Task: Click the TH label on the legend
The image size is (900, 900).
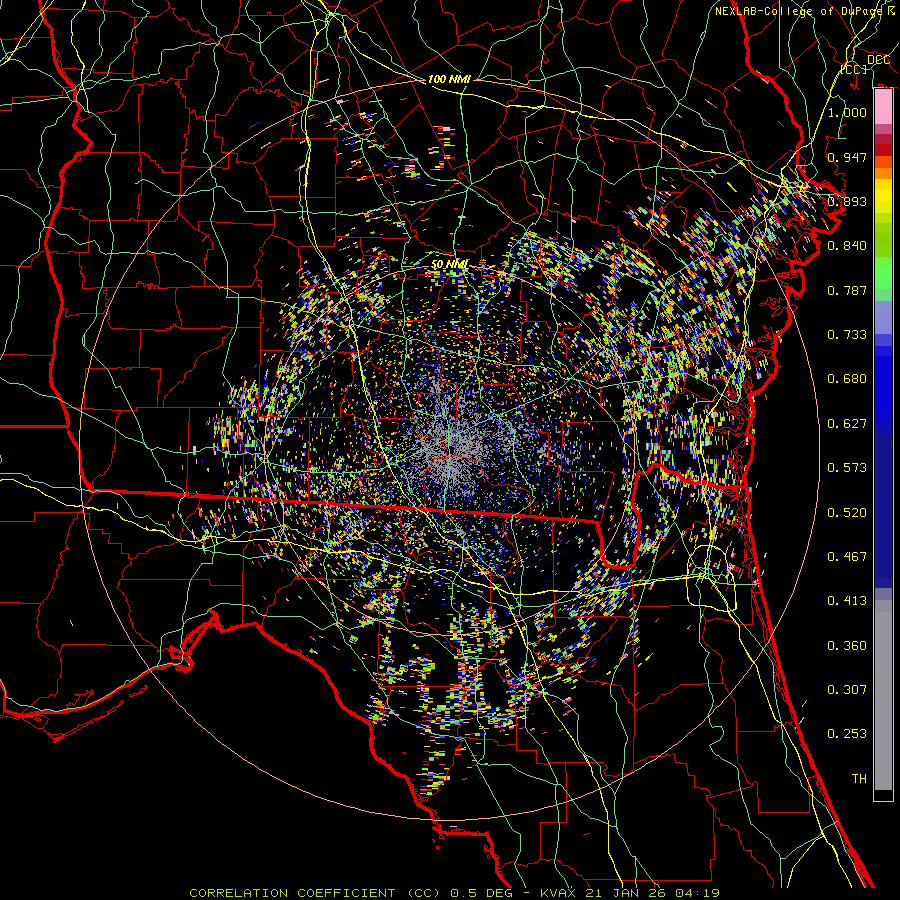Action: click(858, 778)
